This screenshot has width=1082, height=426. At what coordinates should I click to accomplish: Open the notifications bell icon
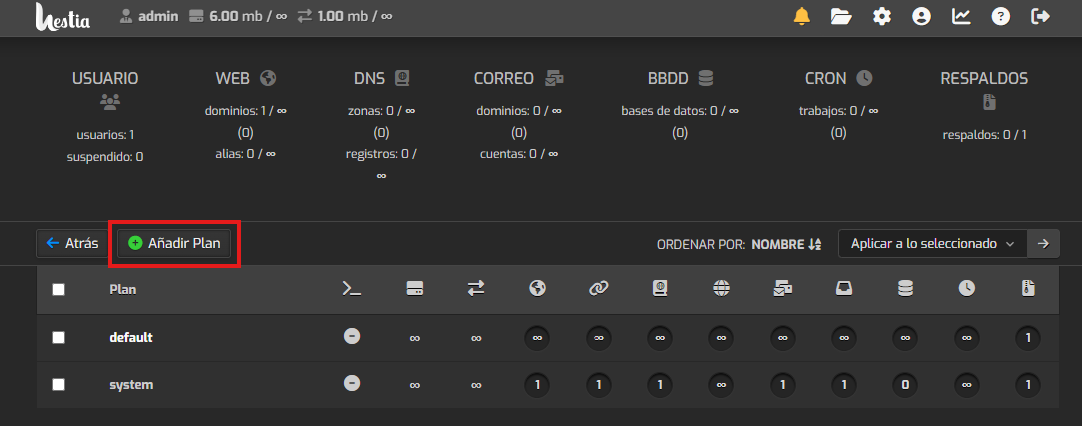tap(801, 16)
